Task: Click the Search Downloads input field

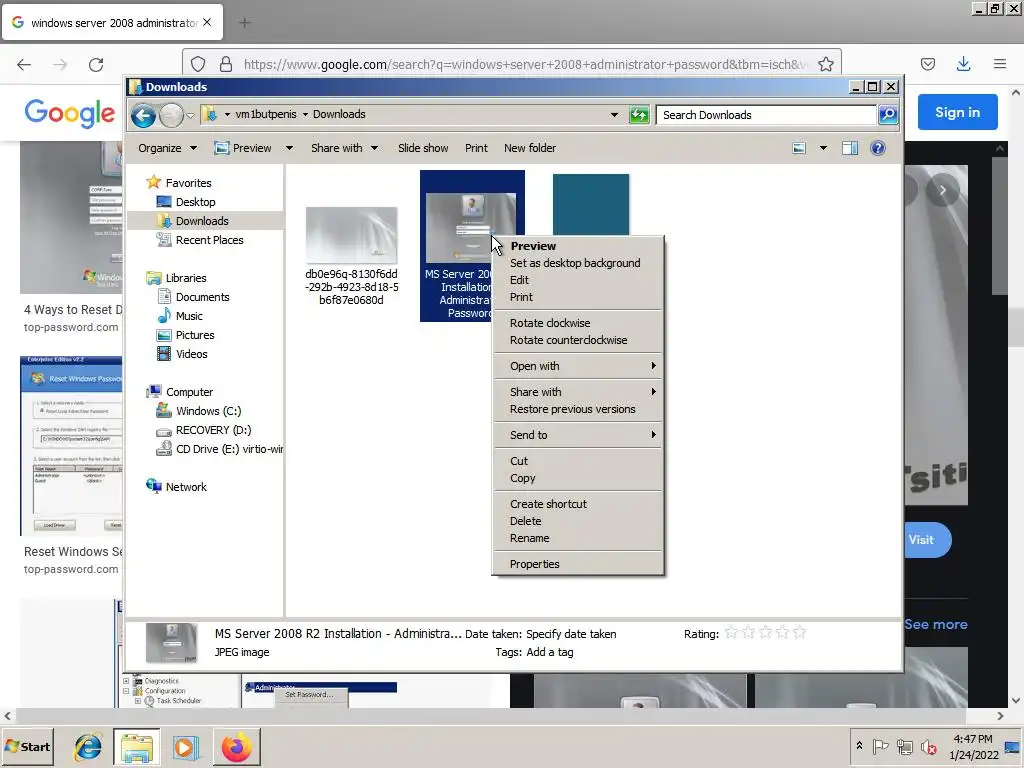Action: 767,115
